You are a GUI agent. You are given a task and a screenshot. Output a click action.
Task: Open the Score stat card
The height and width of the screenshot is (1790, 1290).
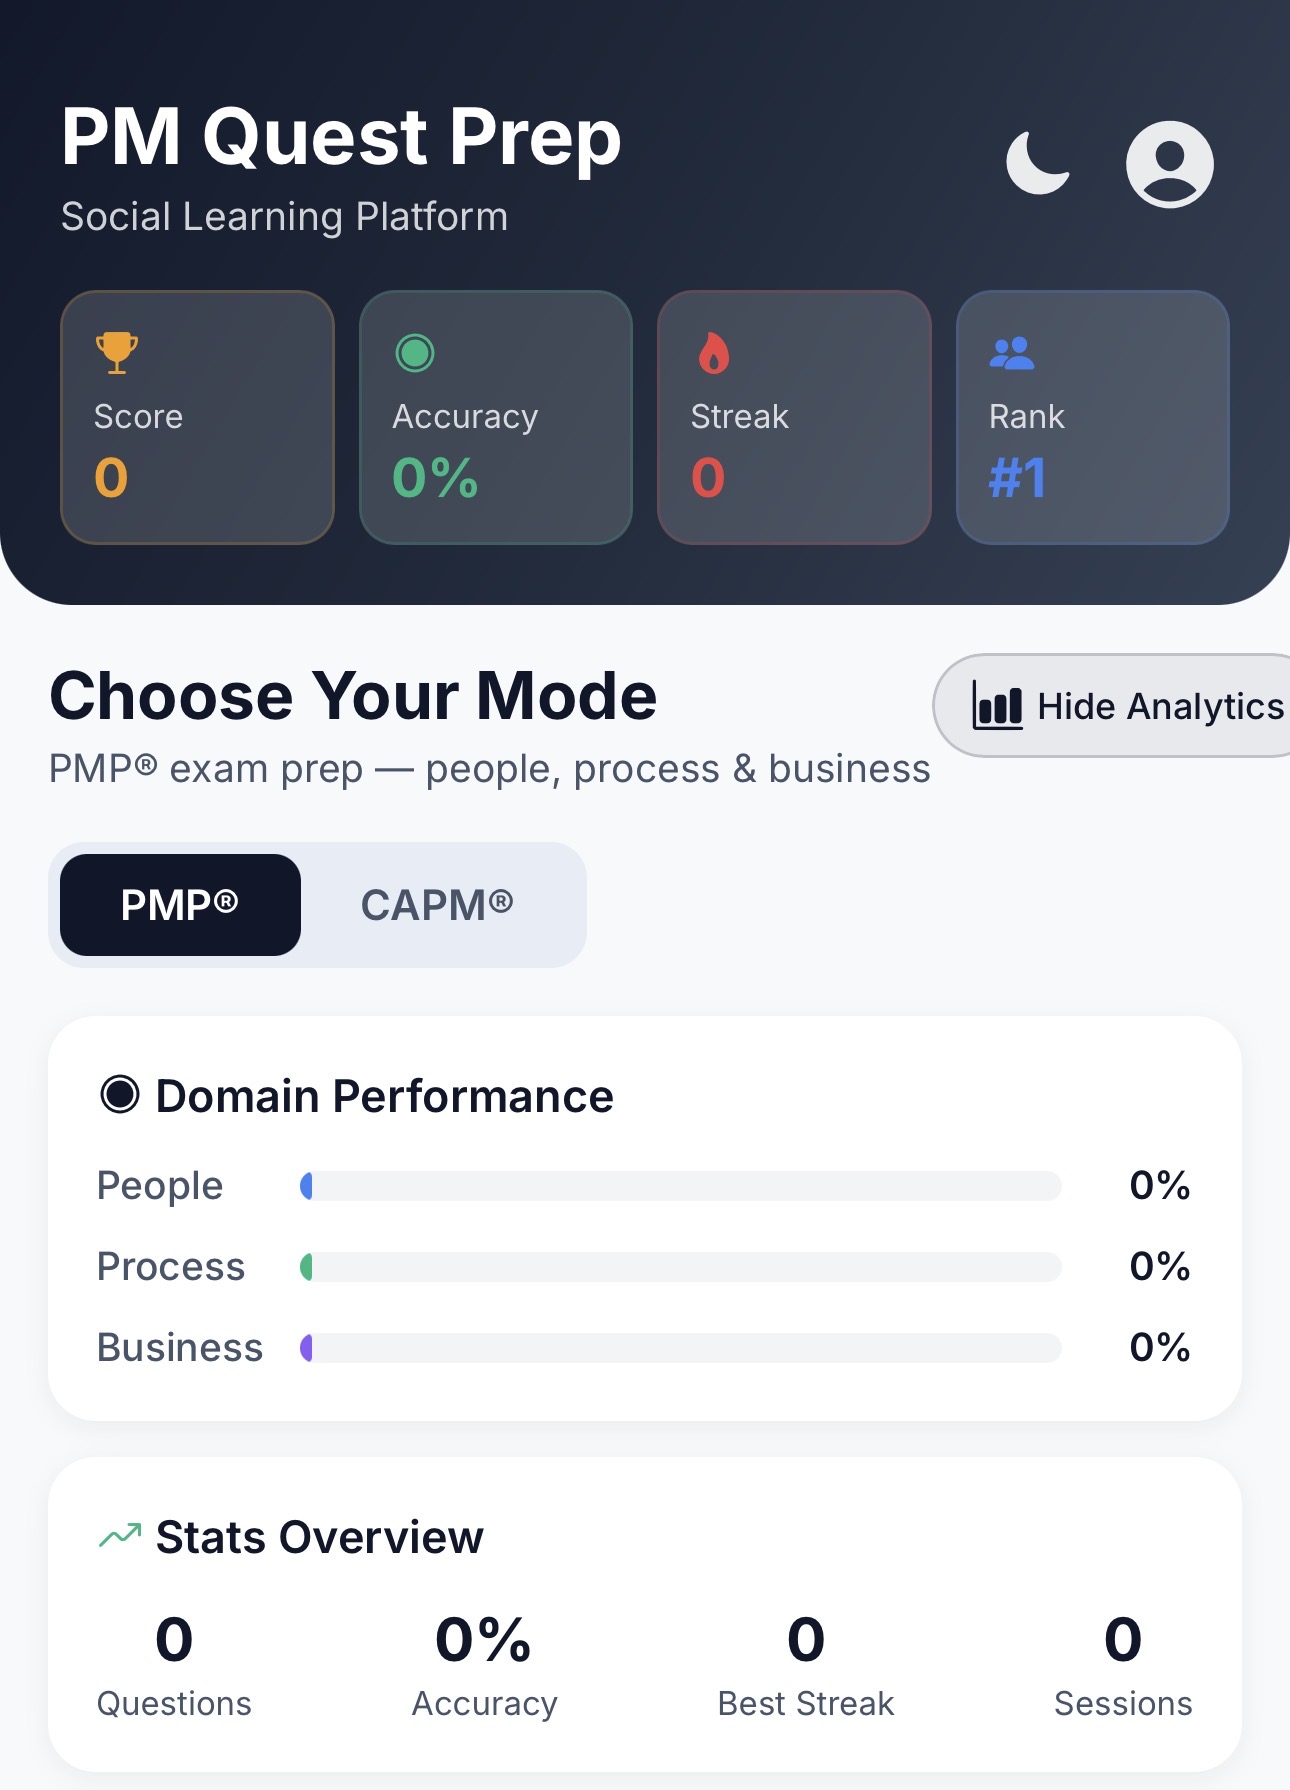pos(197,418)
